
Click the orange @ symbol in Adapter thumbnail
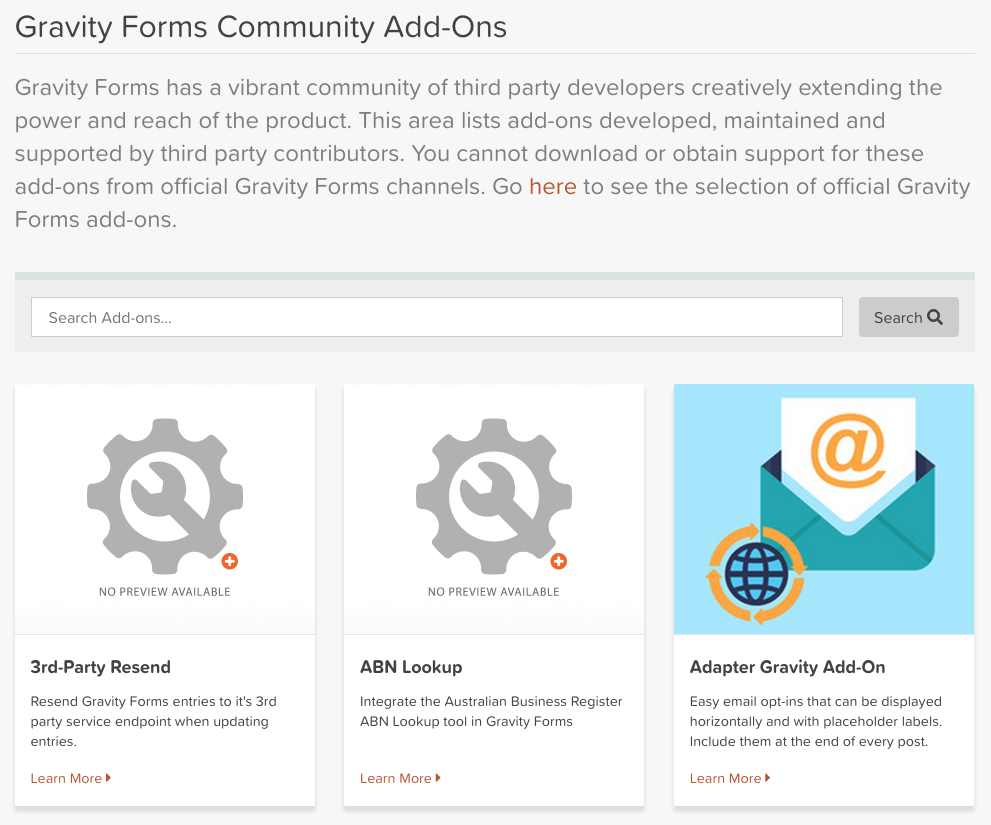848,449
